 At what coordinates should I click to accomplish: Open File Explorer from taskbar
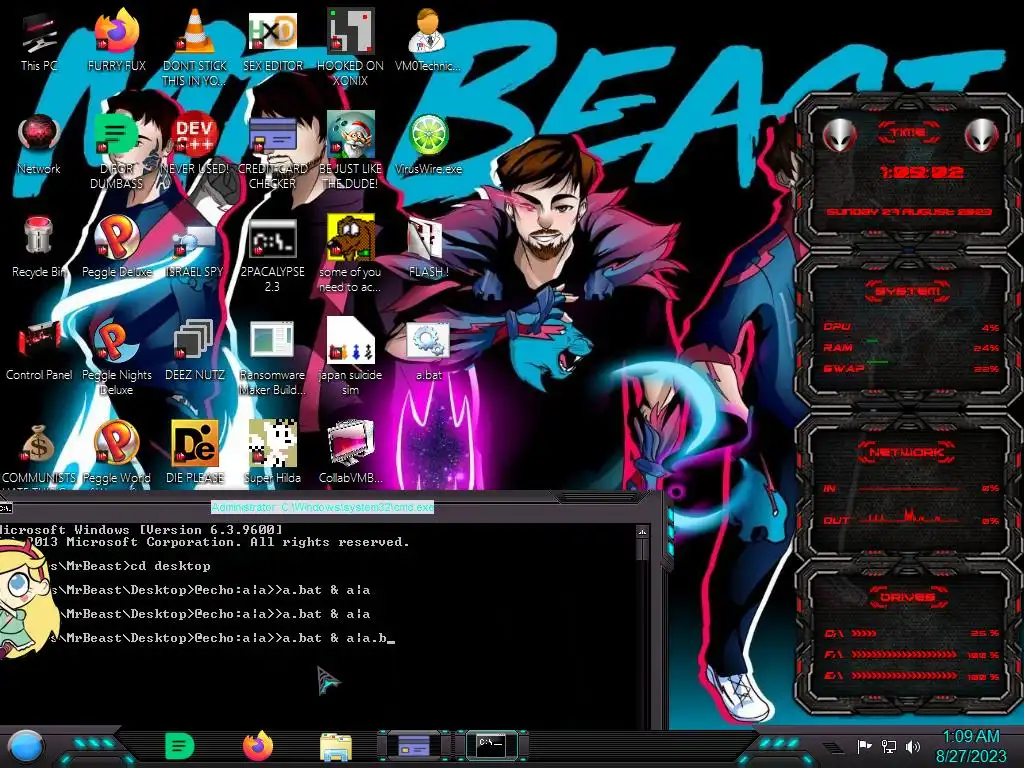pyautogui.click(x=336, y=746)
